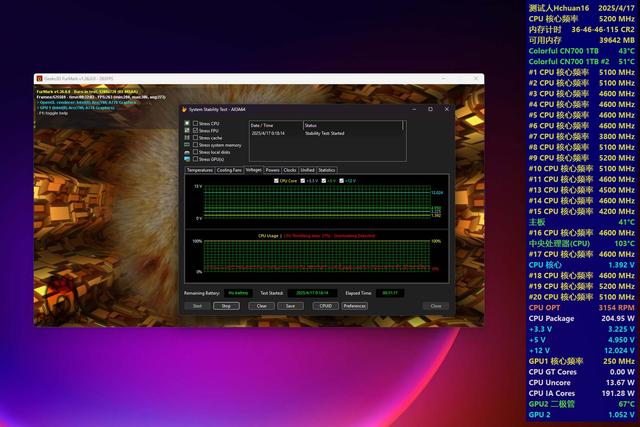Select the Statistics tab
The width and height of the screenshot is (640, 427).
click(x=327, y=170)
